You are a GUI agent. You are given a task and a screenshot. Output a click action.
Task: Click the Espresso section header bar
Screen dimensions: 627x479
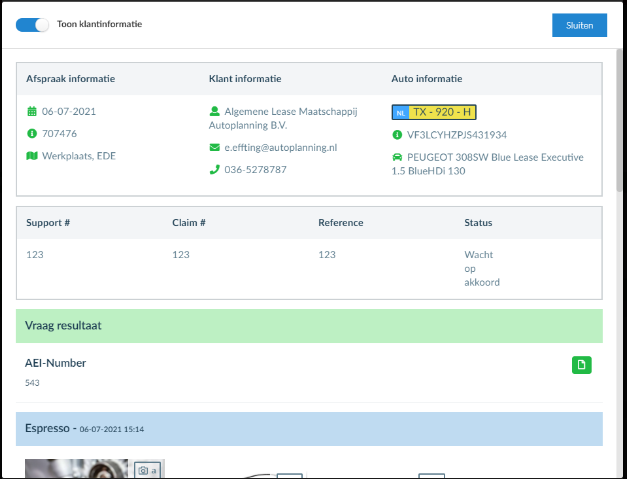coord(309,429)
